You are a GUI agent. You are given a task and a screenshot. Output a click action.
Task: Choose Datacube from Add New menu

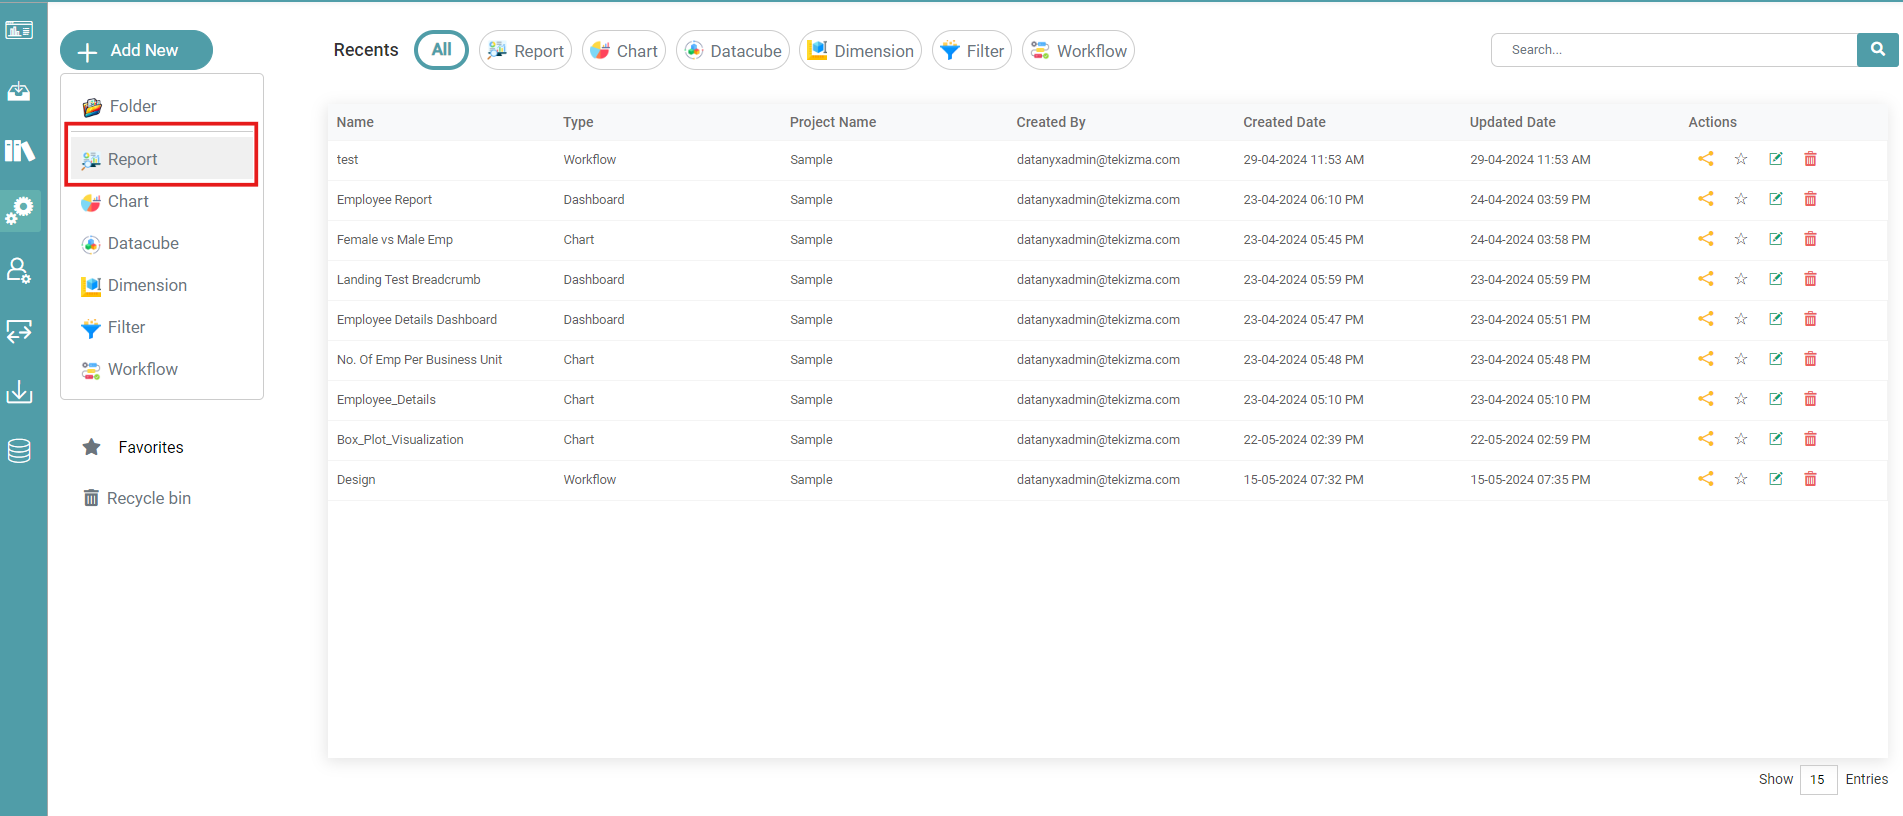(143, 243)
